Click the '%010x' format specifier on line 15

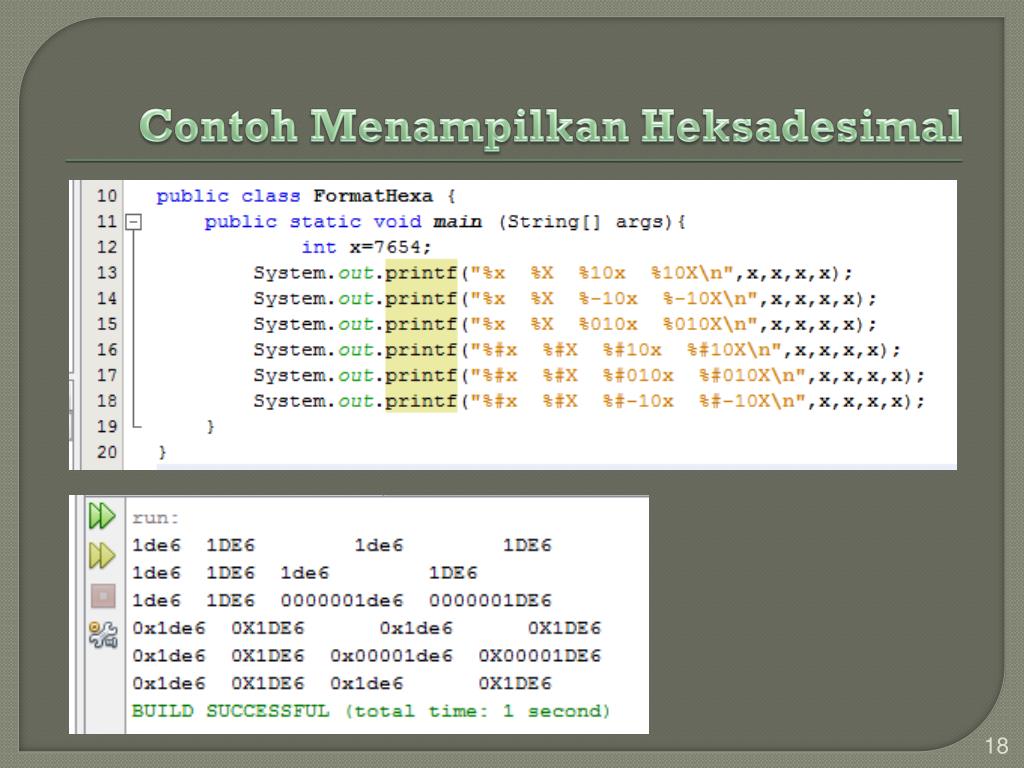pyautogui.click(x=608, y=324)
